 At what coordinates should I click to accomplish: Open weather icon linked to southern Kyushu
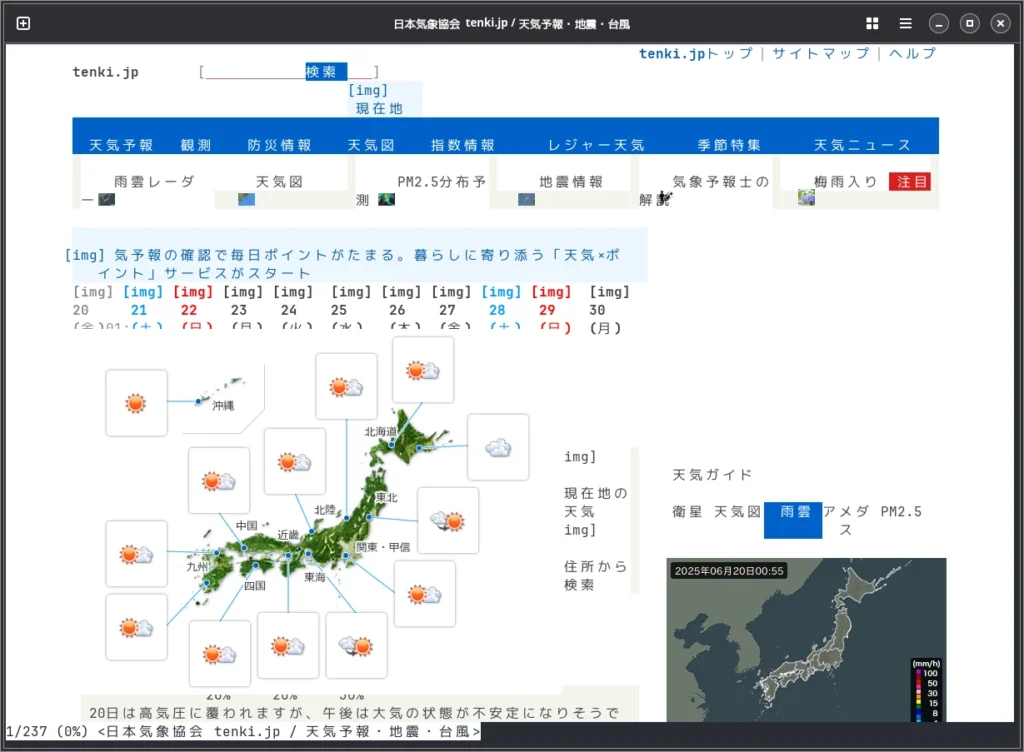(x=136, y=627)
